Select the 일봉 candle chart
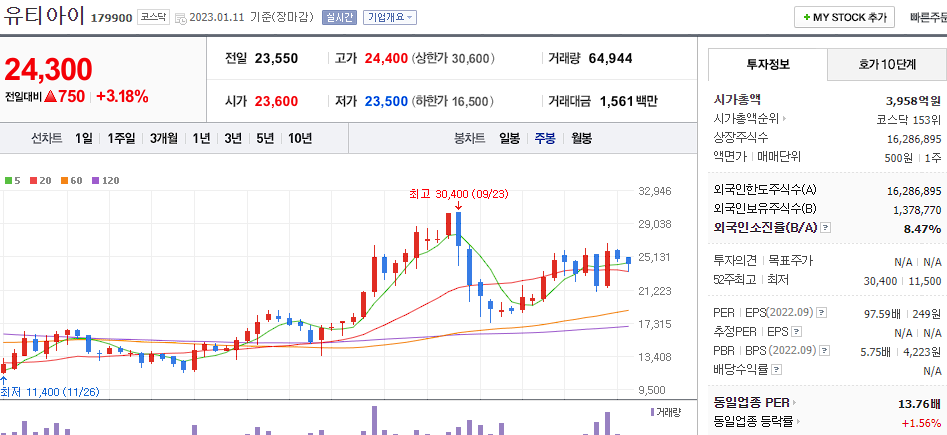The image size is (947, 435). click(509, 138)
